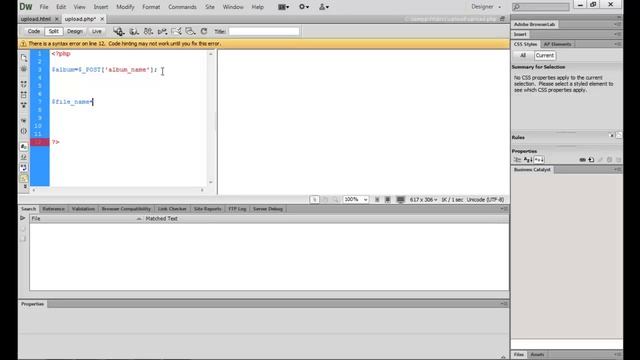Image resolution: width=640 pixels, height=360 pixels.
Task: Switch to the Validation tab
Action: tap(83, 209)
